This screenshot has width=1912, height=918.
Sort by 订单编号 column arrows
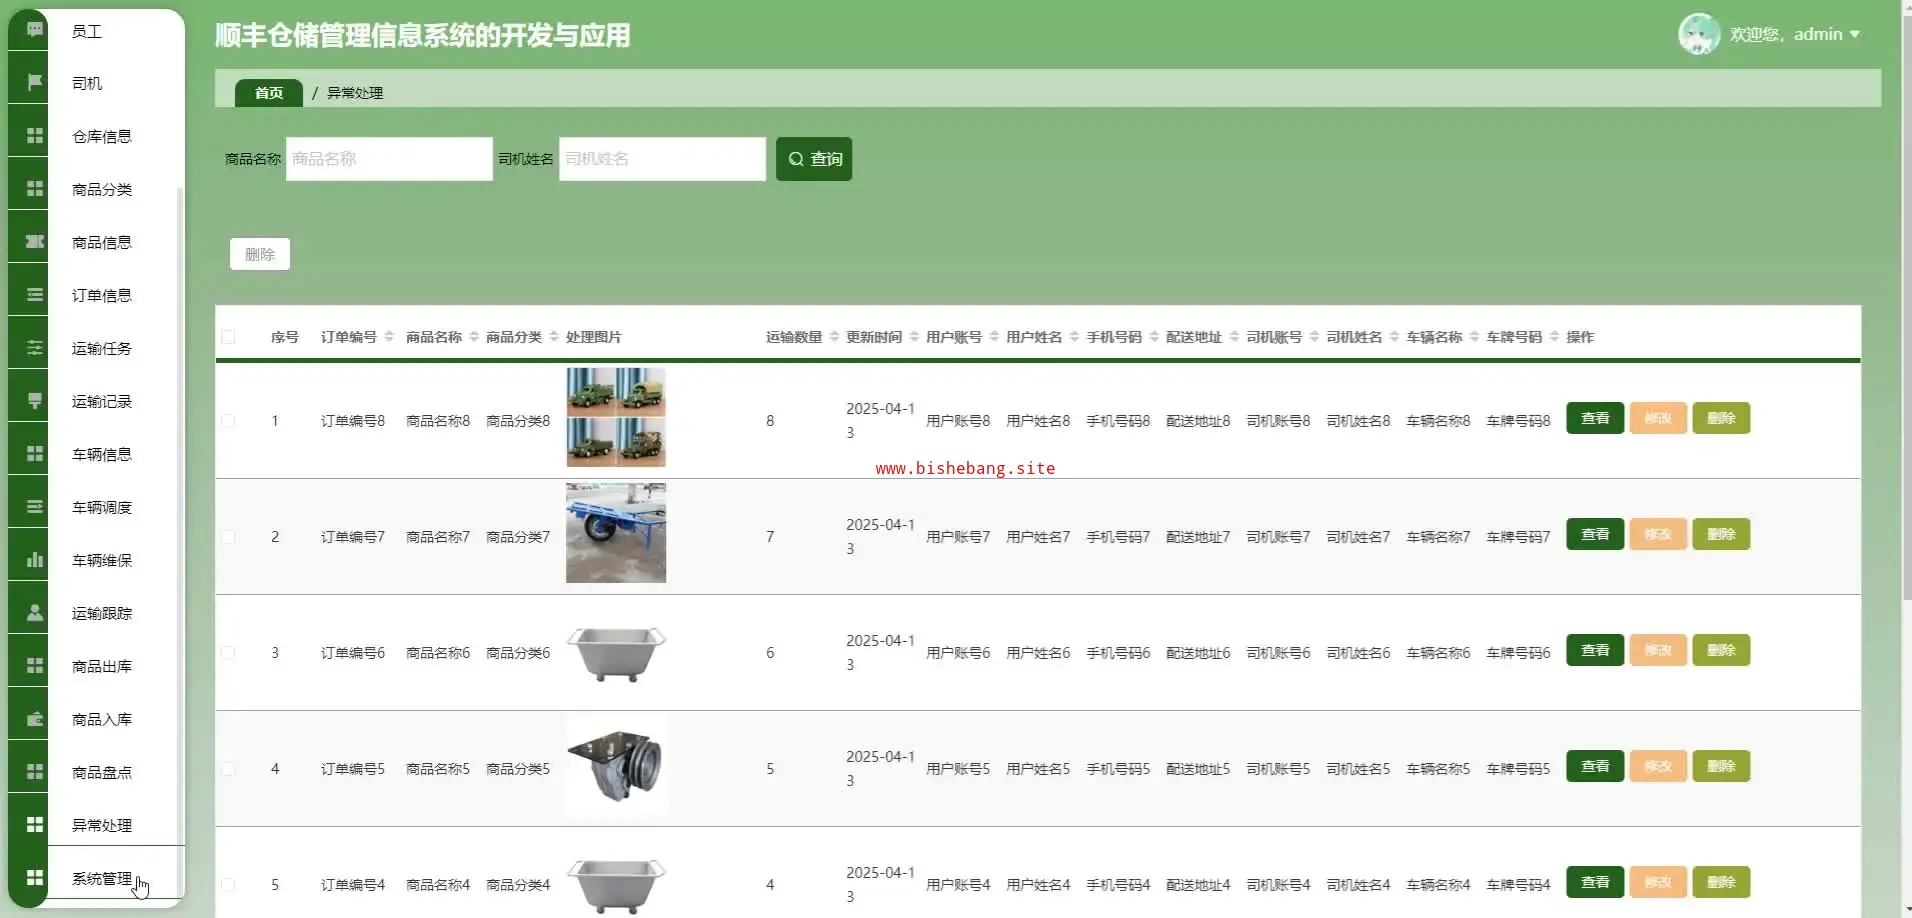(389, 337)
